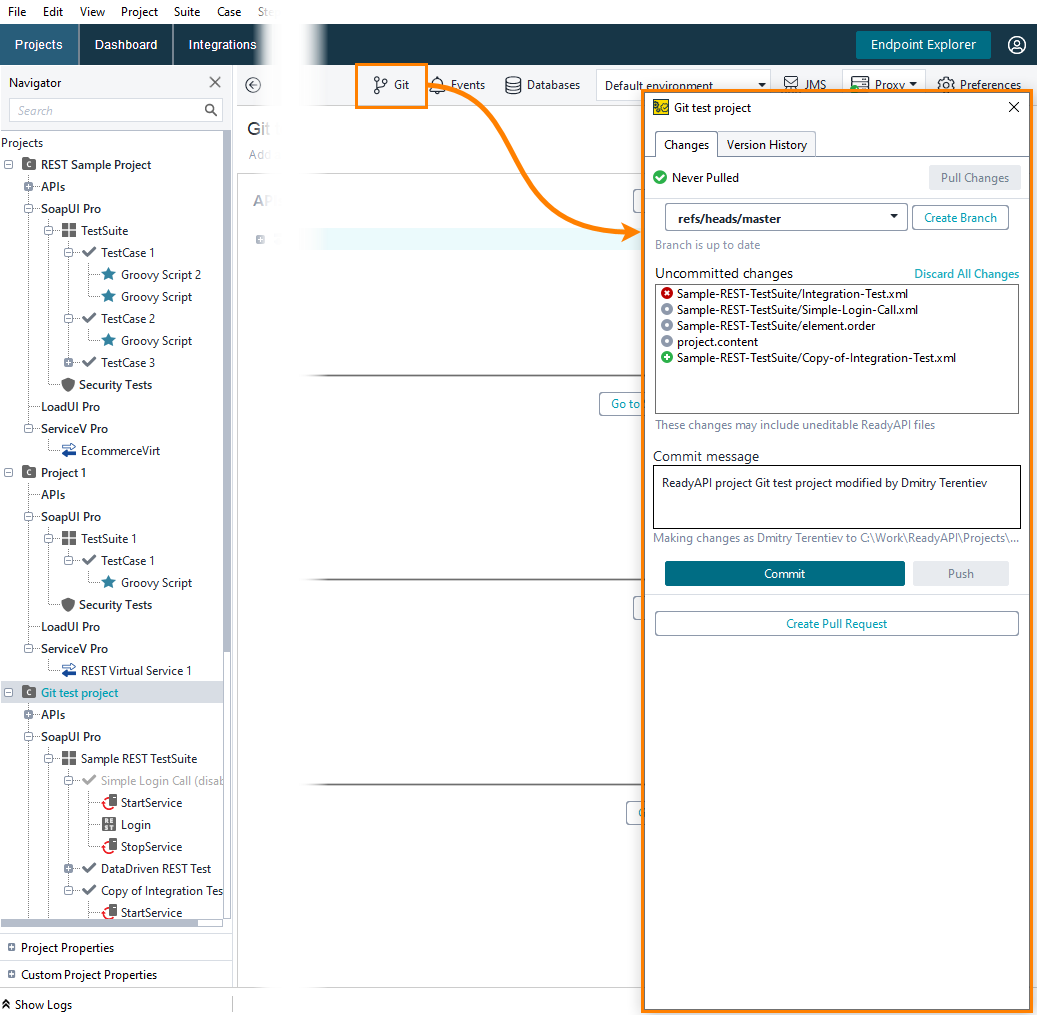The image size is (1037, 1015).
Task: Click the Navigator horizontal scrollbar
Action: click(99, 923)
